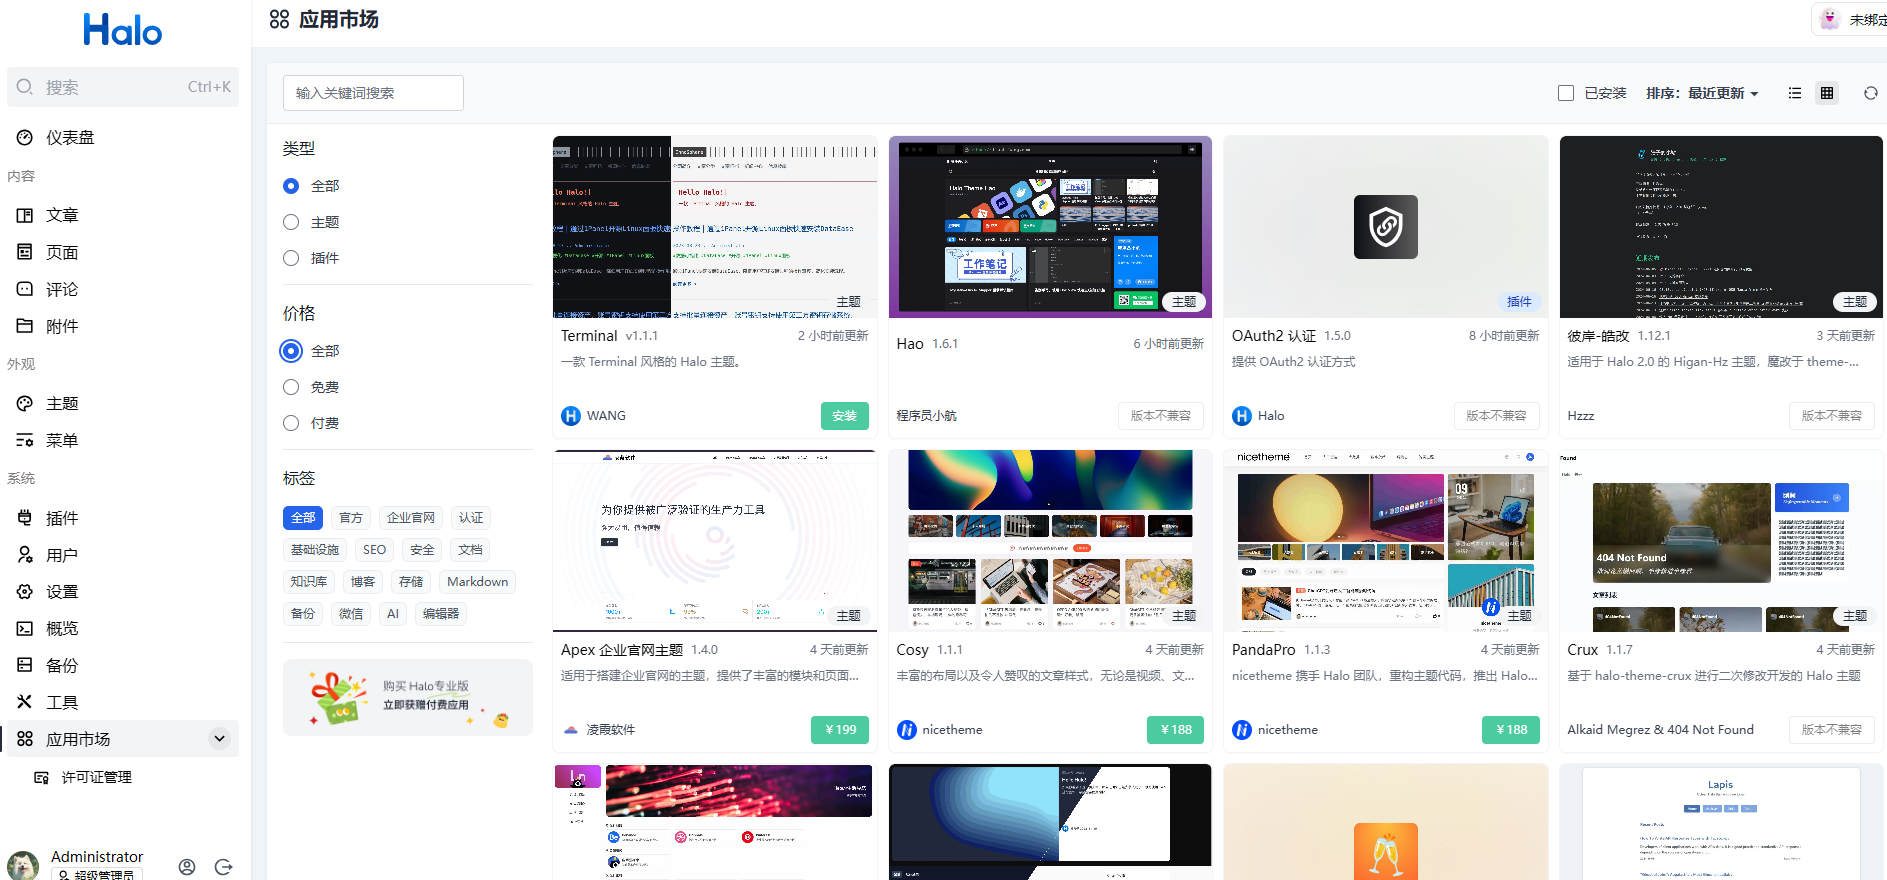
Task: Open the user profile icon at bottom
Action: click(187, 867)
